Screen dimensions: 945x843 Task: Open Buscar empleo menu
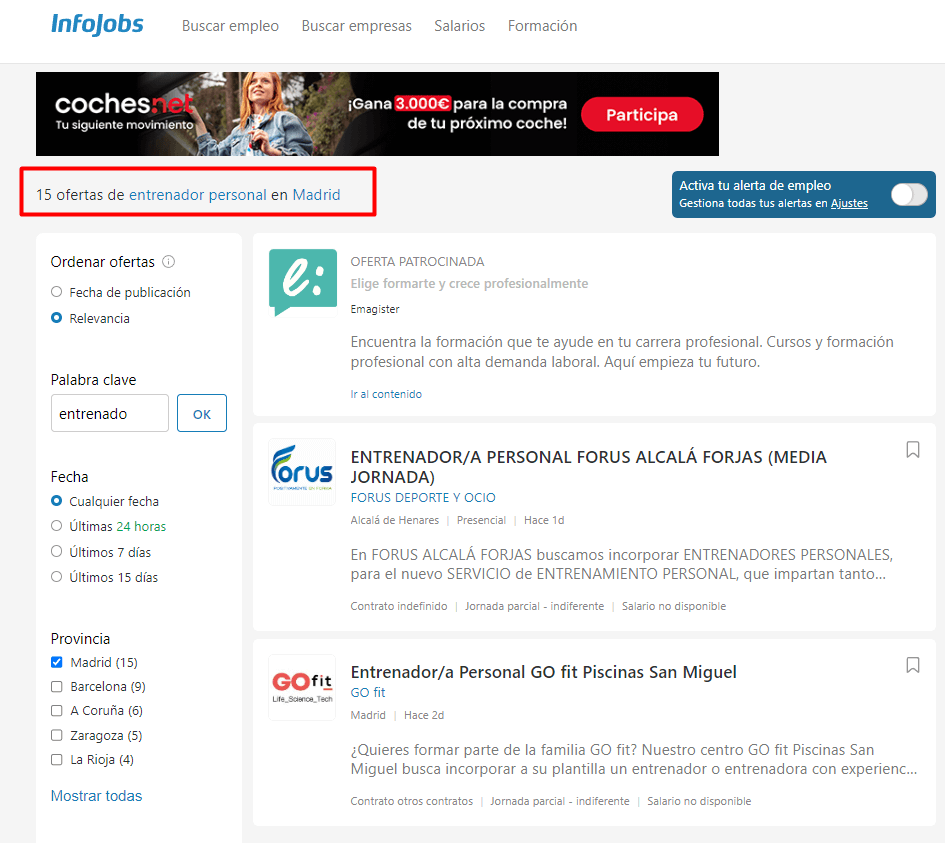pyautogui.click(x=230, y=26)
